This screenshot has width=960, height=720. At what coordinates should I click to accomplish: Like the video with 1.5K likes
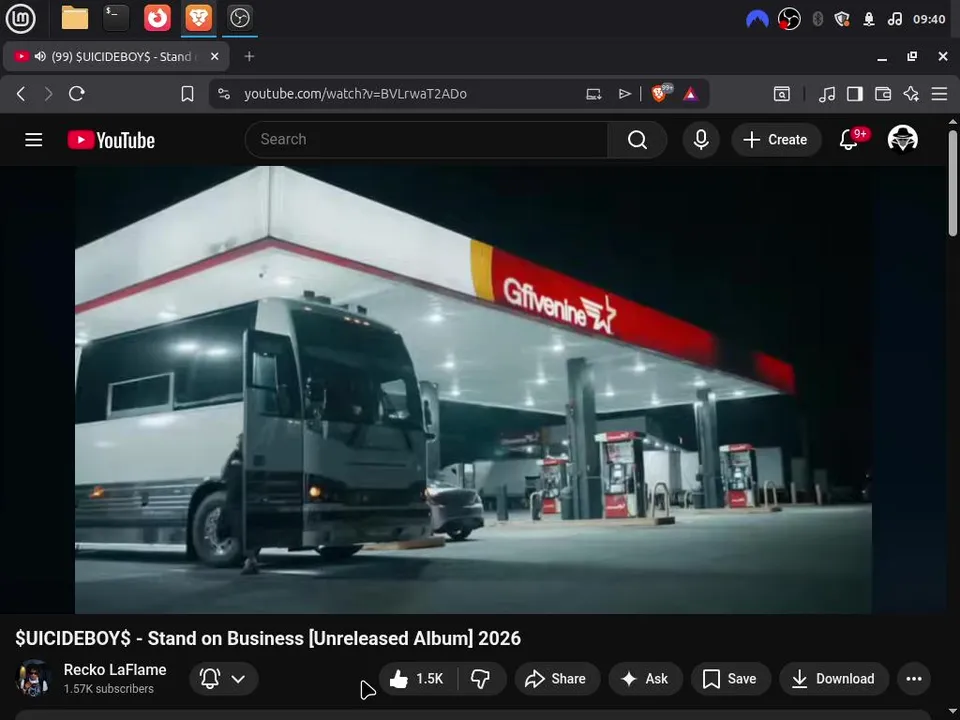[x=418, y=678]
